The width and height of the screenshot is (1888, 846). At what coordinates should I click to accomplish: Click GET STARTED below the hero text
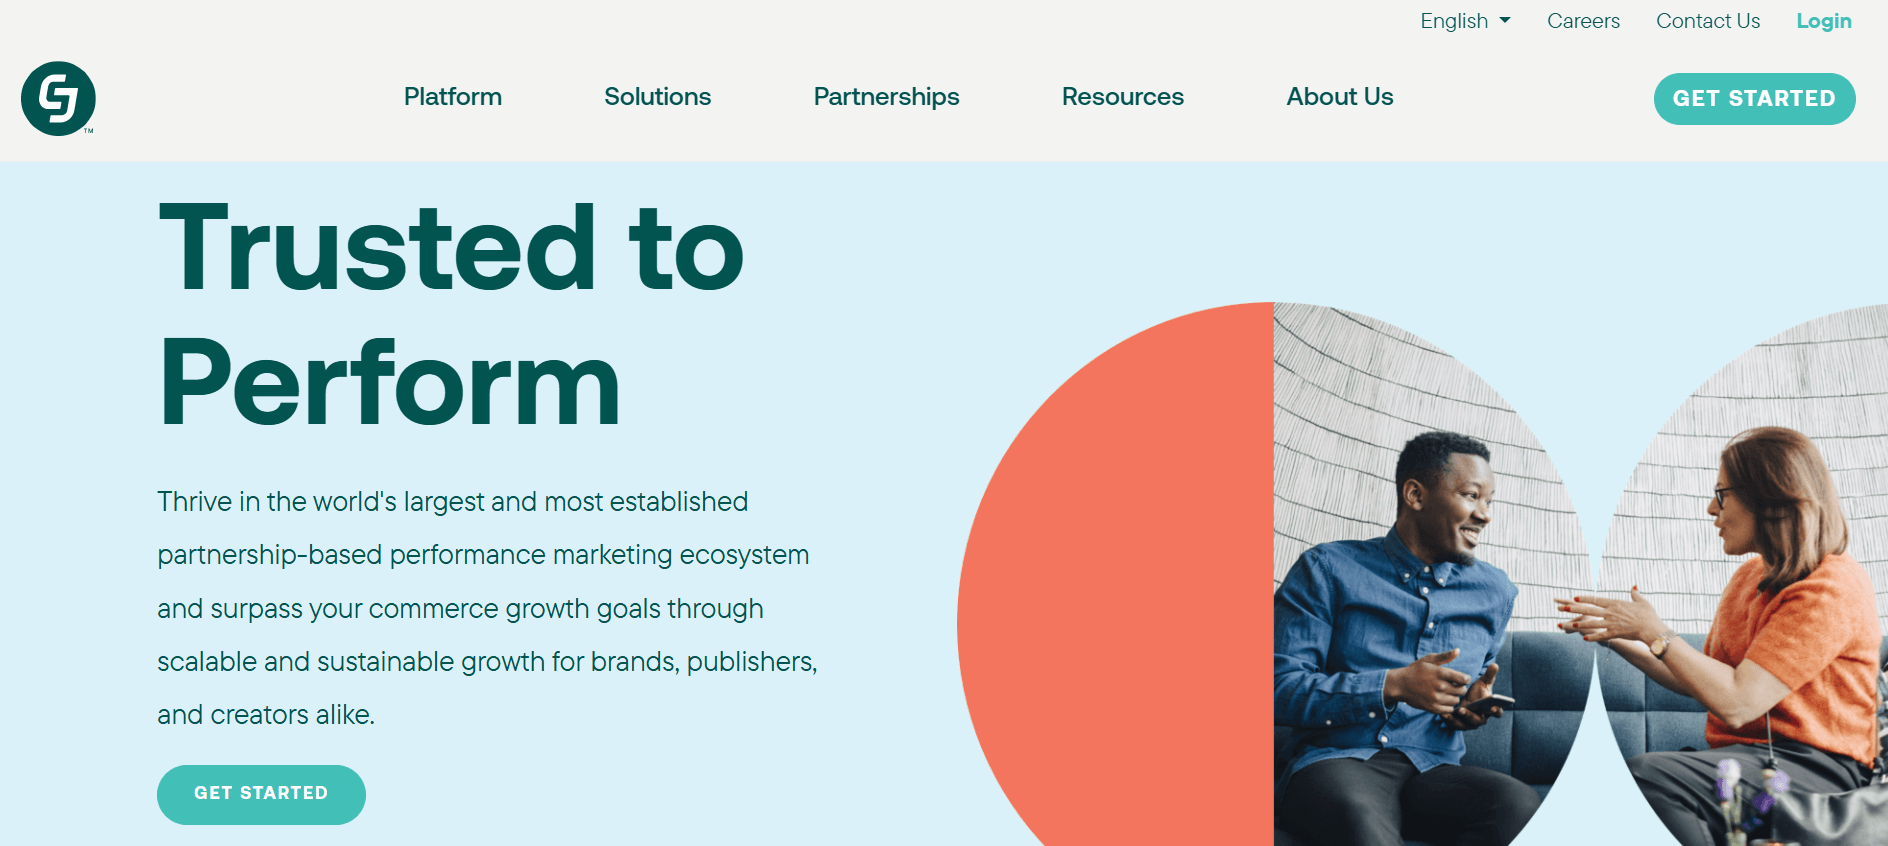[261, 793]
